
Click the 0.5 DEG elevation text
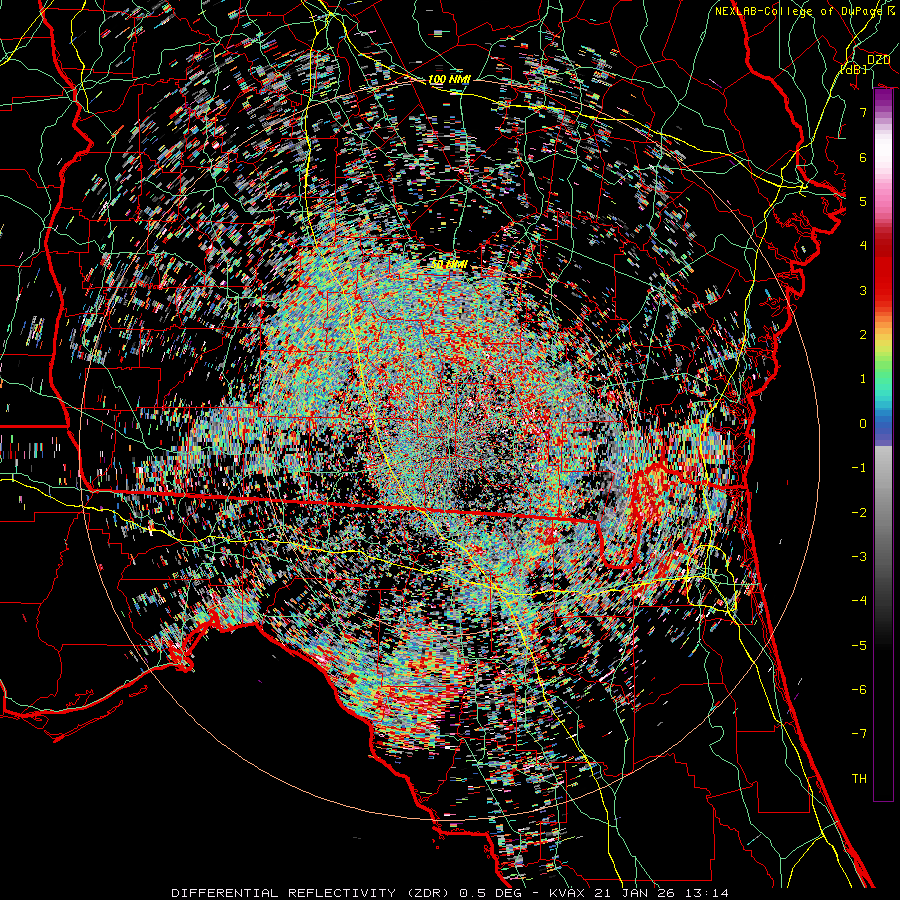pyautogui.click(x=491, y=893)
